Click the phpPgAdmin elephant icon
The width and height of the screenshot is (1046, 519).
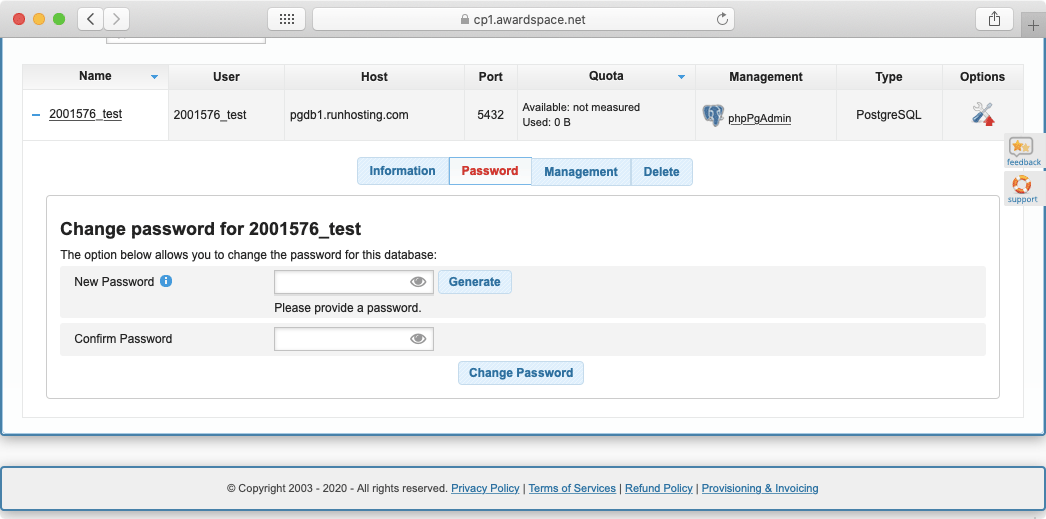(713, 116)
